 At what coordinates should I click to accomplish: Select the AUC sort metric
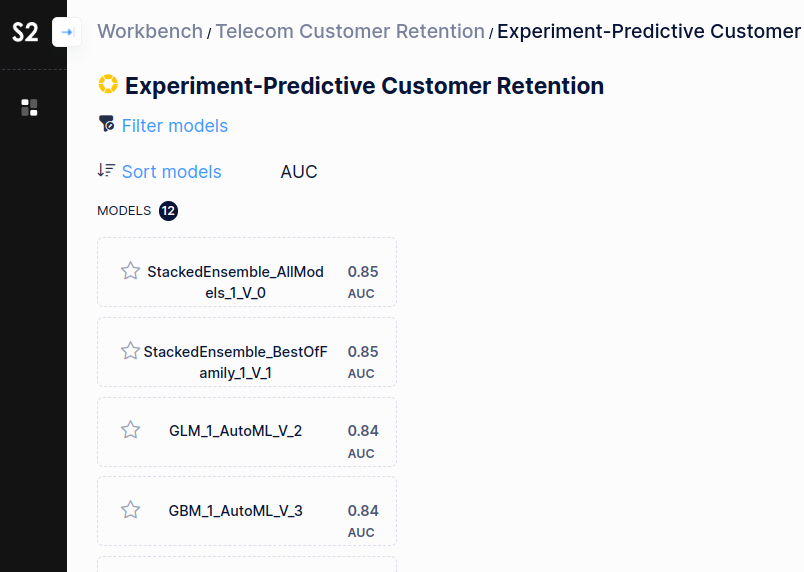point(299,172)
